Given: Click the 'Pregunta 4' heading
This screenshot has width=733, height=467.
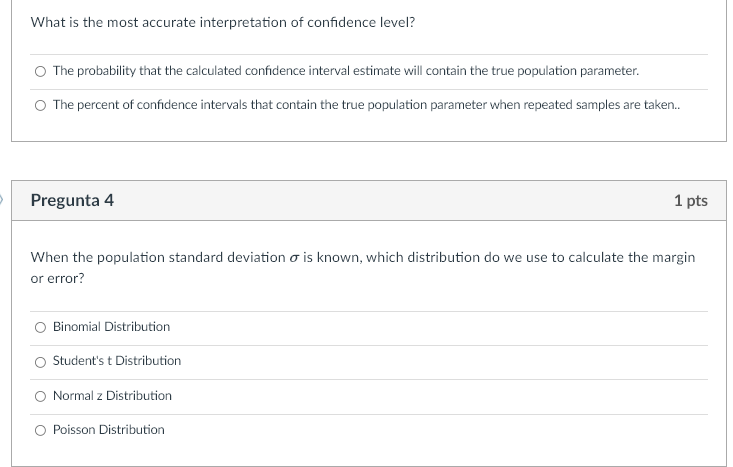Looking at the screenshot, I should (x=72, y=200).
